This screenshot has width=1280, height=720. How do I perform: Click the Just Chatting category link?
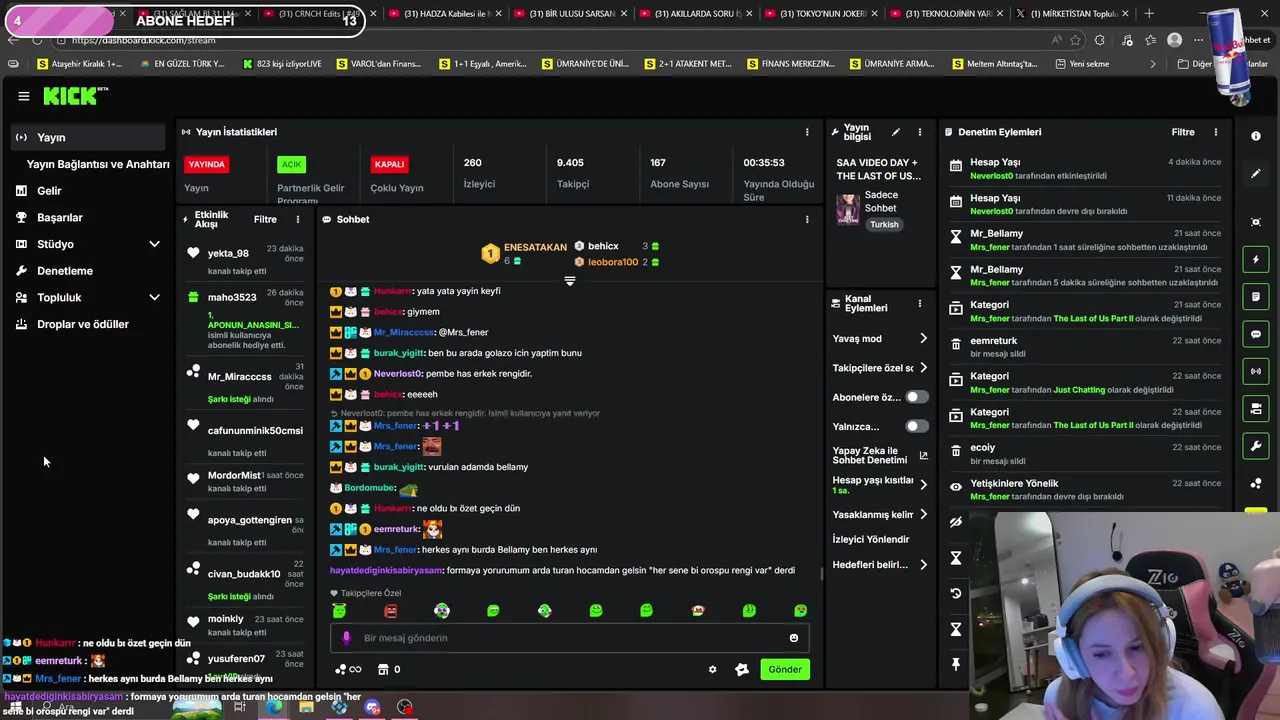click(x=1079, y=390)
